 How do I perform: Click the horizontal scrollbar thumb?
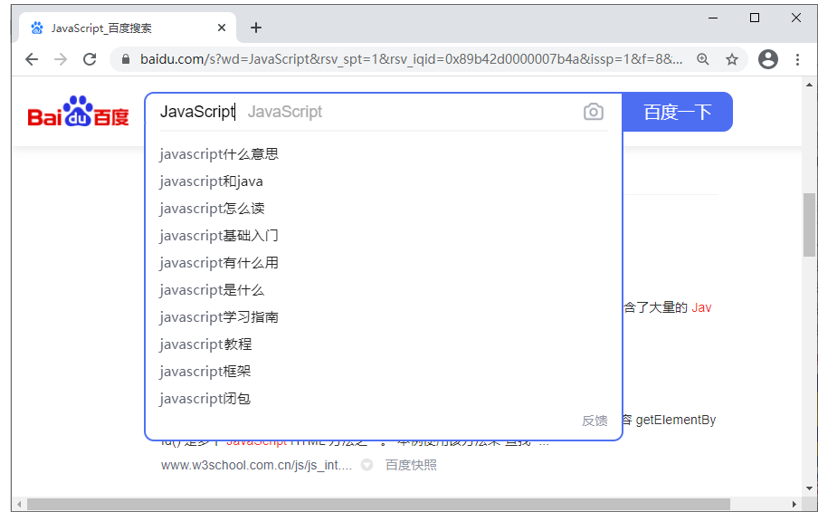click(378, 505)
